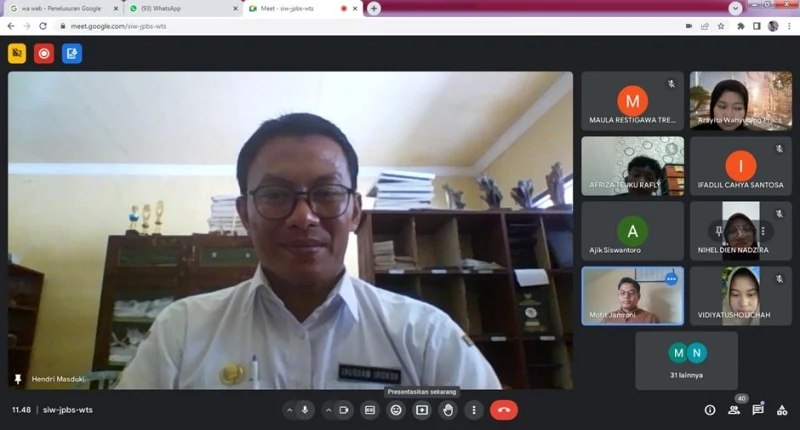
Task: Click camera permission icon in address bar
Action: pos(689,26)
